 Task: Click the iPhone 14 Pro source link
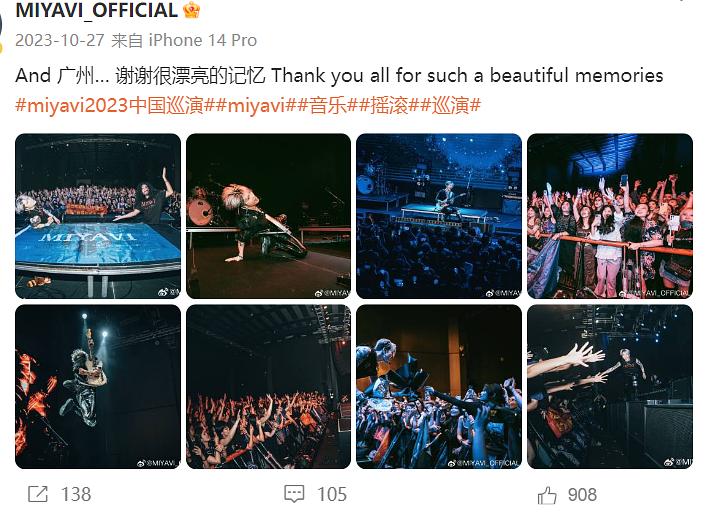[203, 40]
